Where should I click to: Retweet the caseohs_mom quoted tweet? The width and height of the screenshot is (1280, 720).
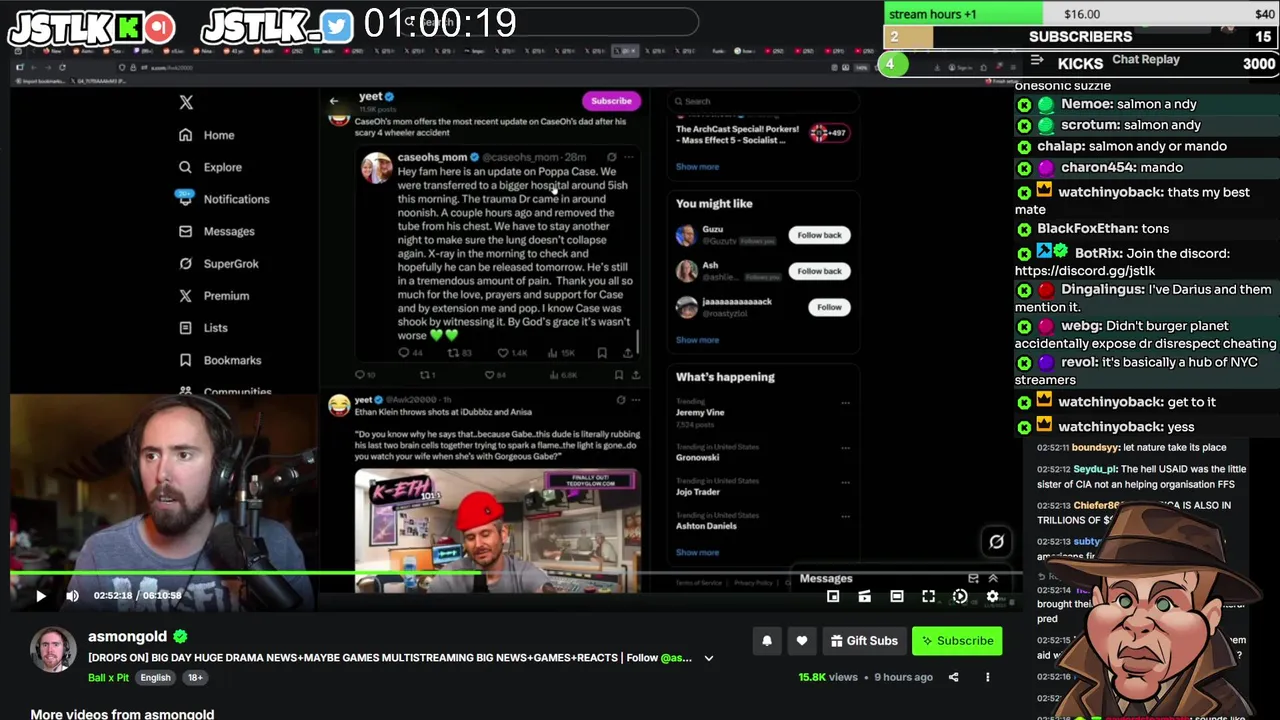click(x=453, y=353)
